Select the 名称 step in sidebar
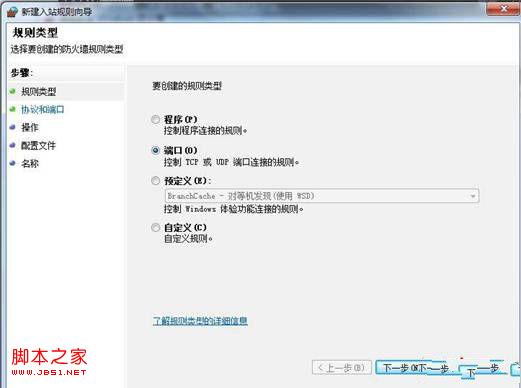The image size is (521, 388). [30, 163]
